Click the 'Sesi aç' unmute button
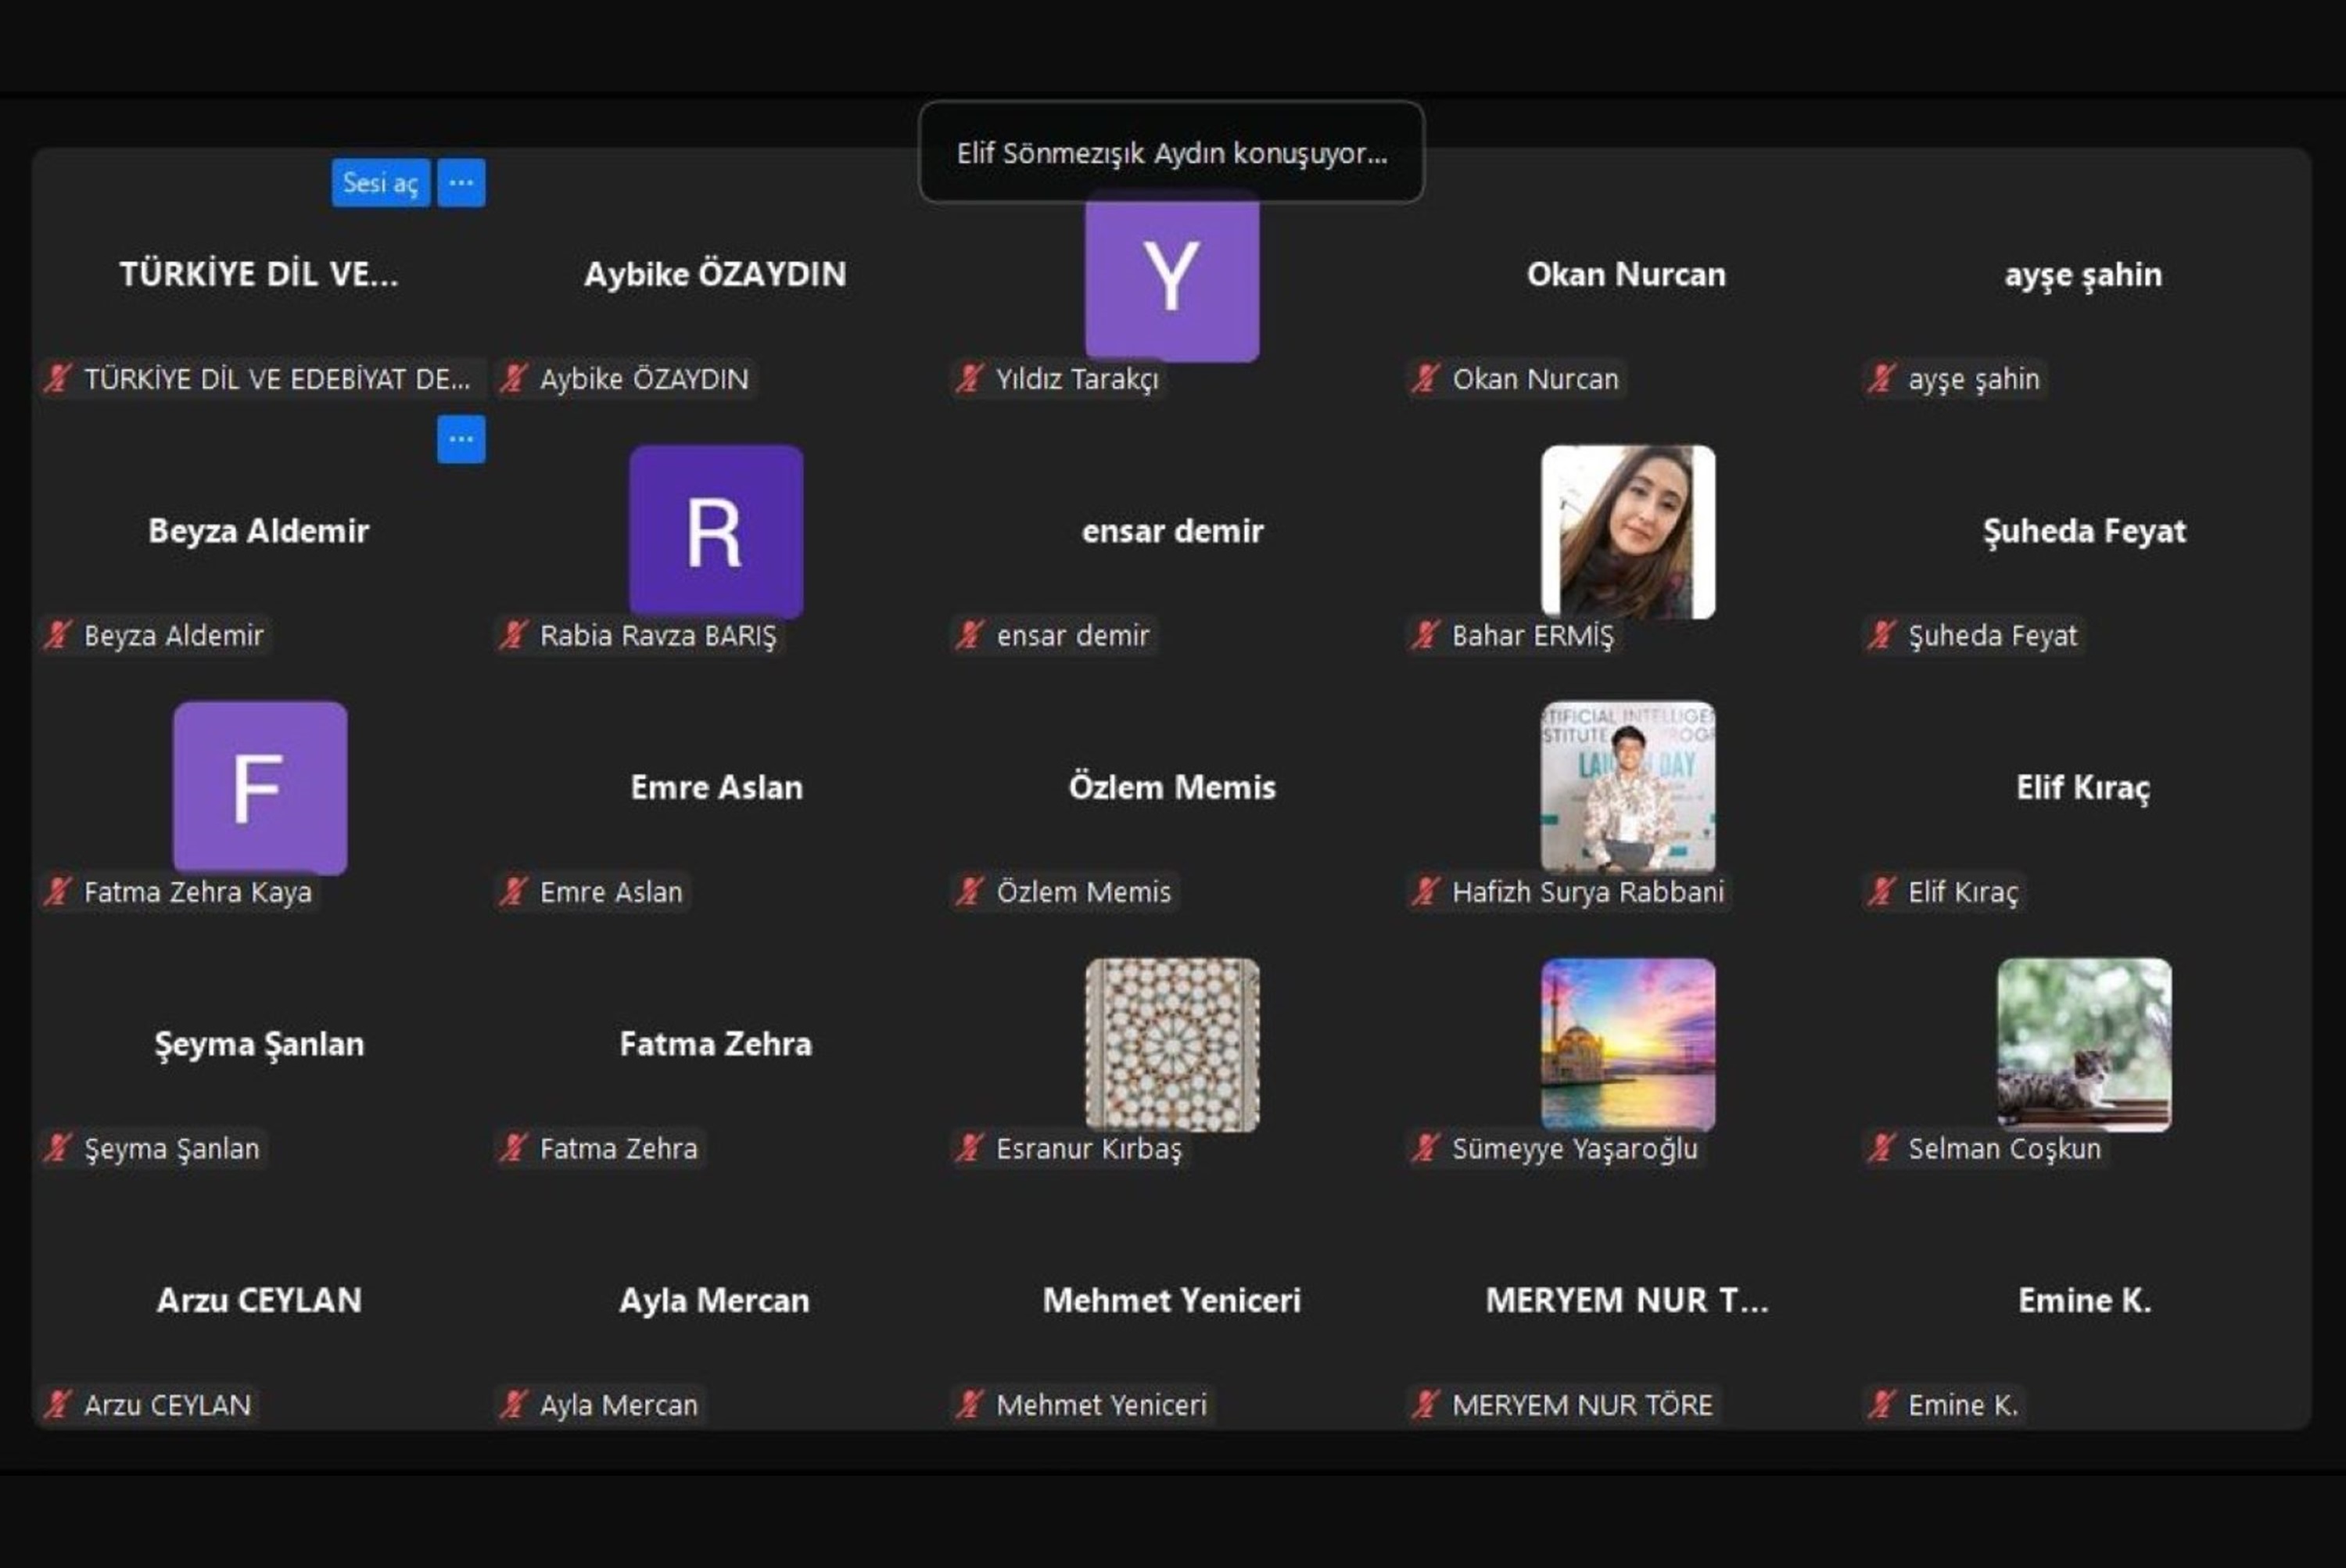 click(380, 183)
